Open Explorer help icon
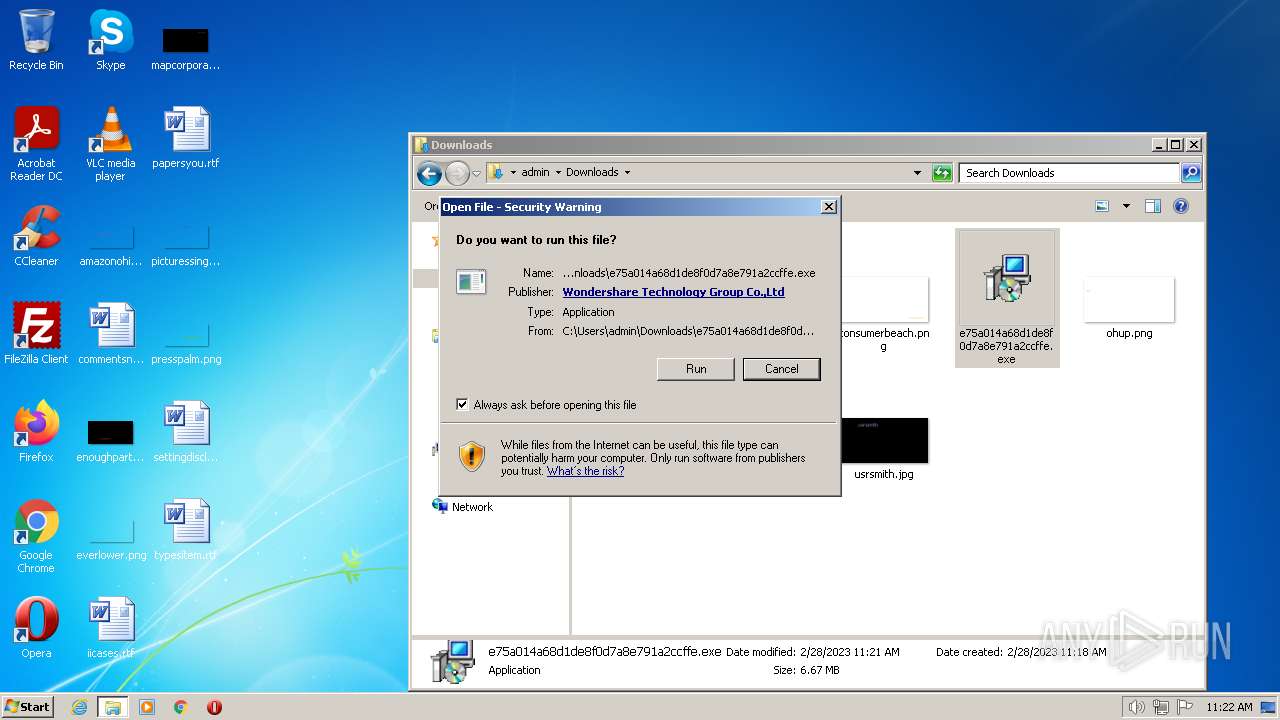The image size is (1280, 720). click(1181, 206)
